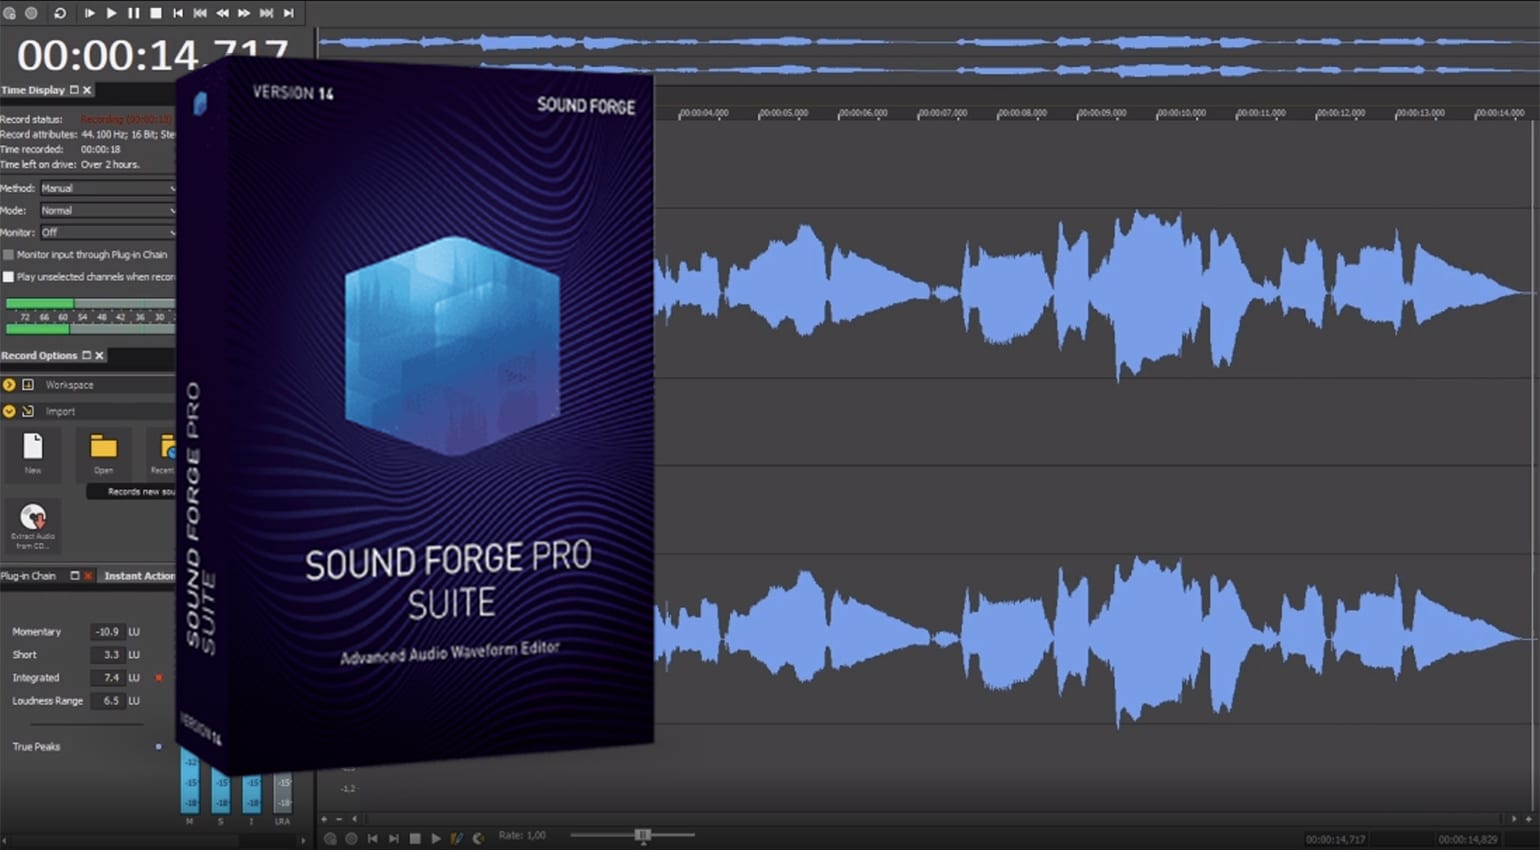
Task: Jump to start with Go to Start icon
Action: pyautogui.click(x=180, y=13)
